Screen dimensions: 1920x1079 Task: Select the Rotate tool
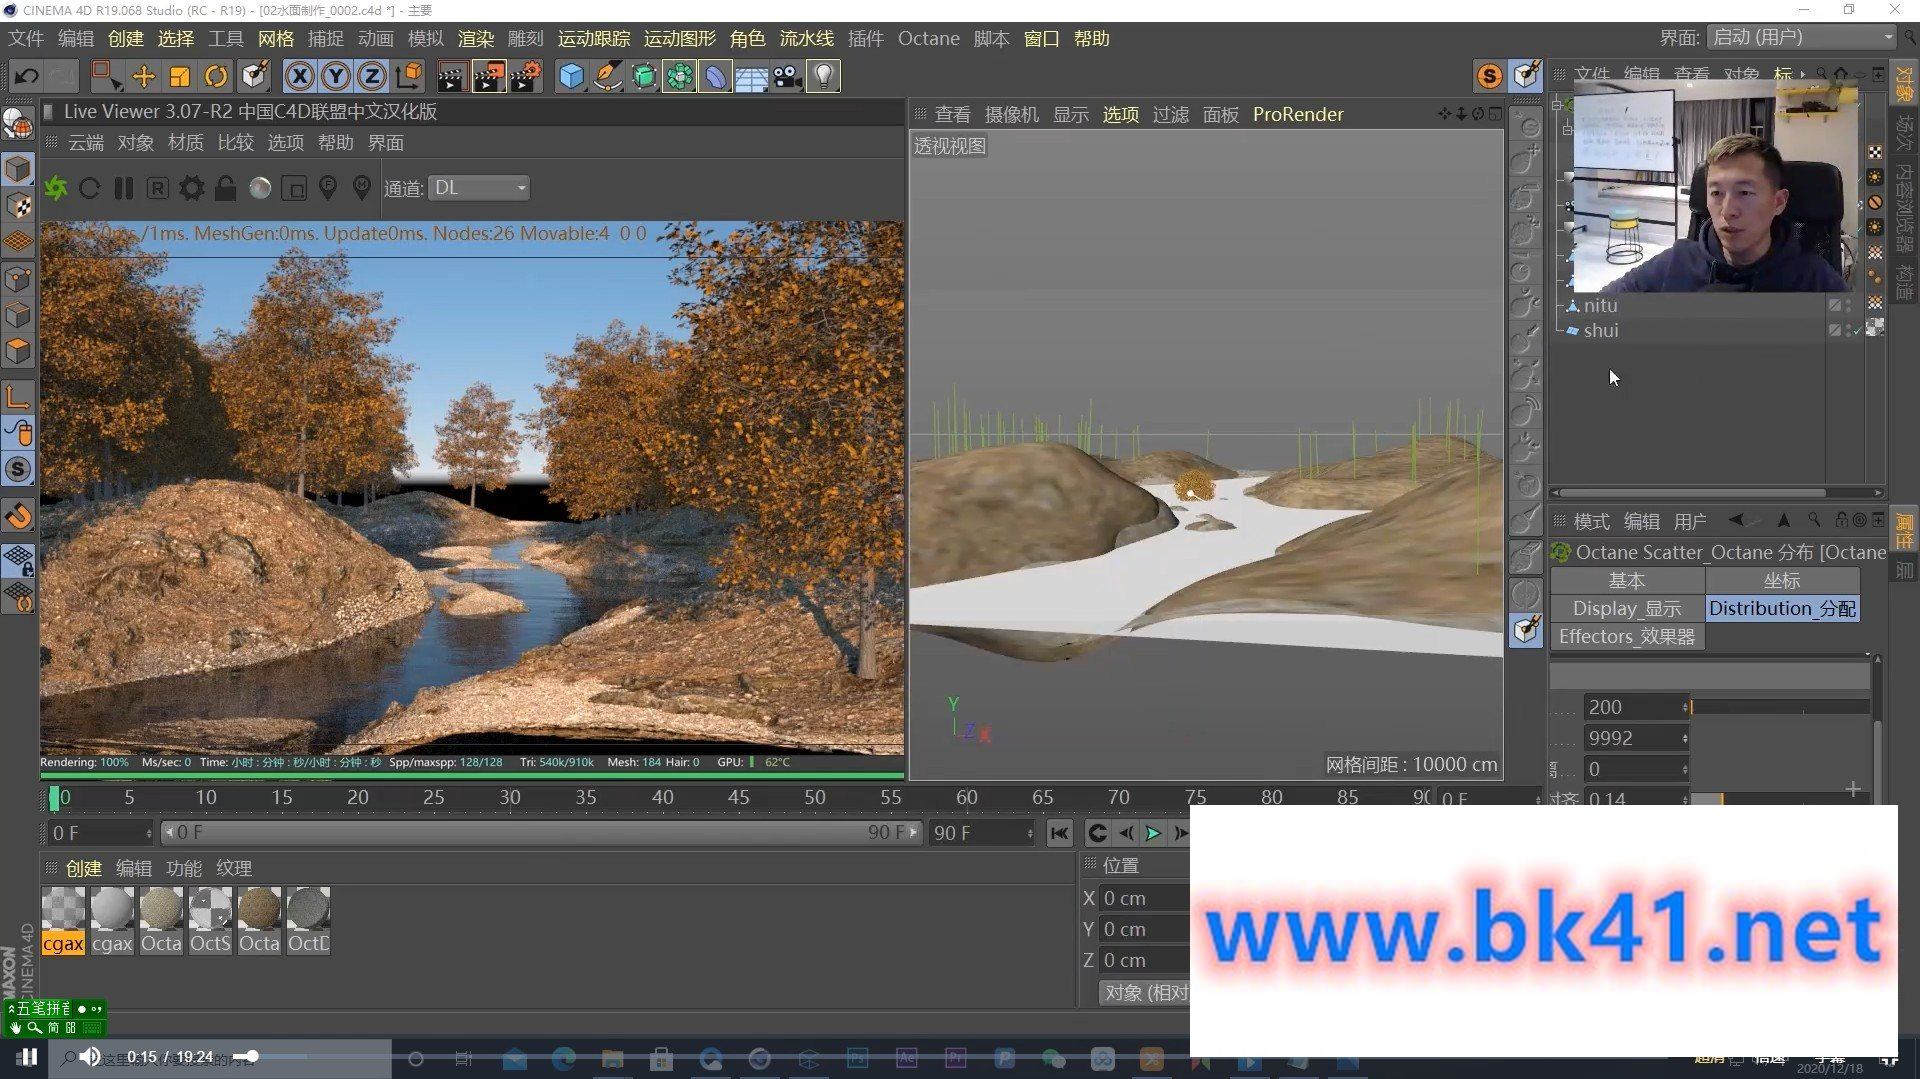(x=216, y=76)
